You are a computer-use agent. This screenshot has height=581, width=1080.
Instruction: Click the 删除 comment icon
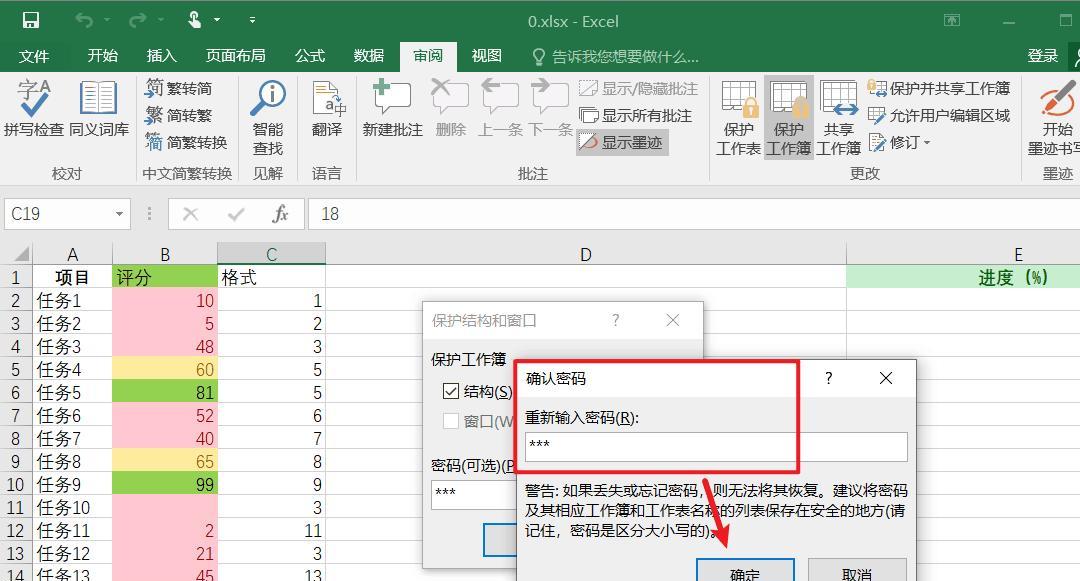(x=450, y=108)
